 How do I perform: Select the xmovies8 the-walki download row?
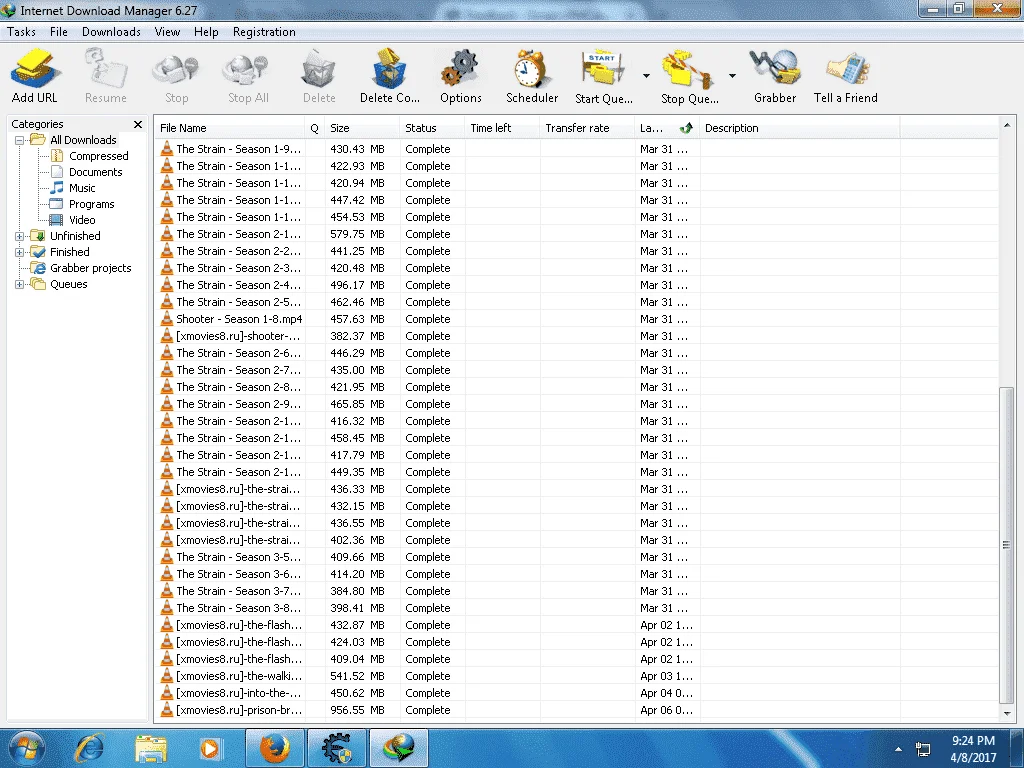pyautogui.click(x=577, y=676)
